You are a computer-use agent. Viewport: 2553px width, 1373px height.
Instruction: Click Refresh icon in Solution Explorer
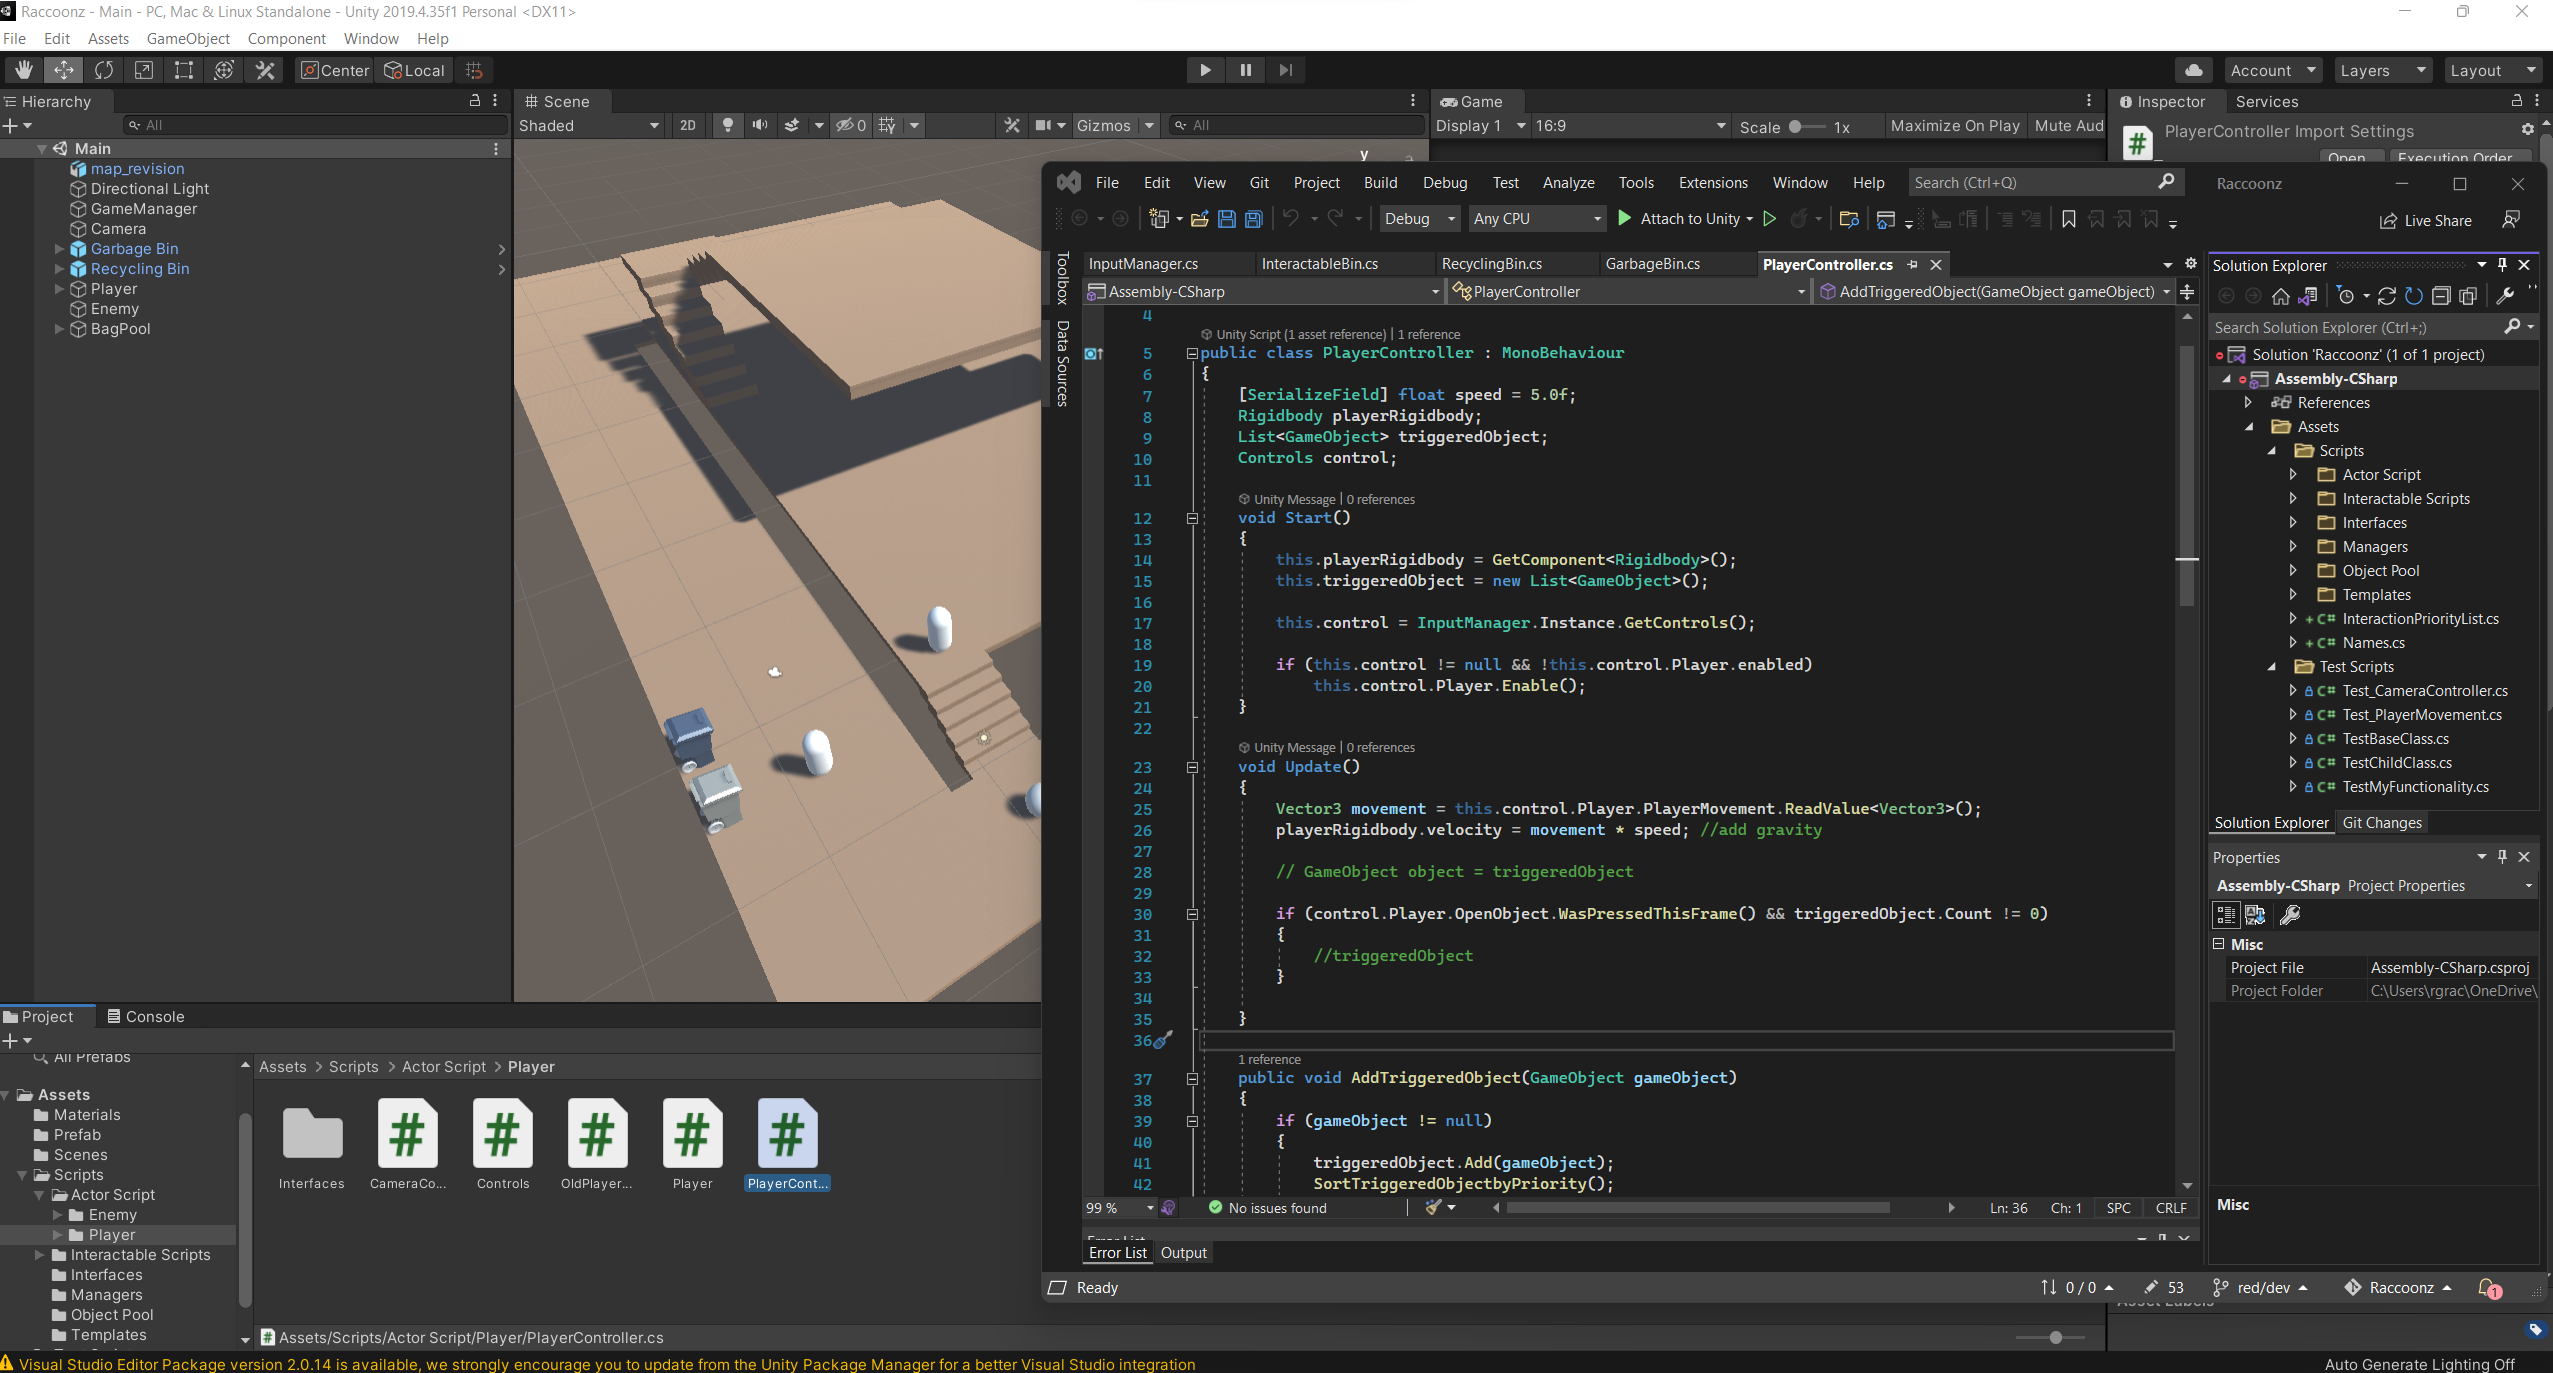[x=2414, y=296]
